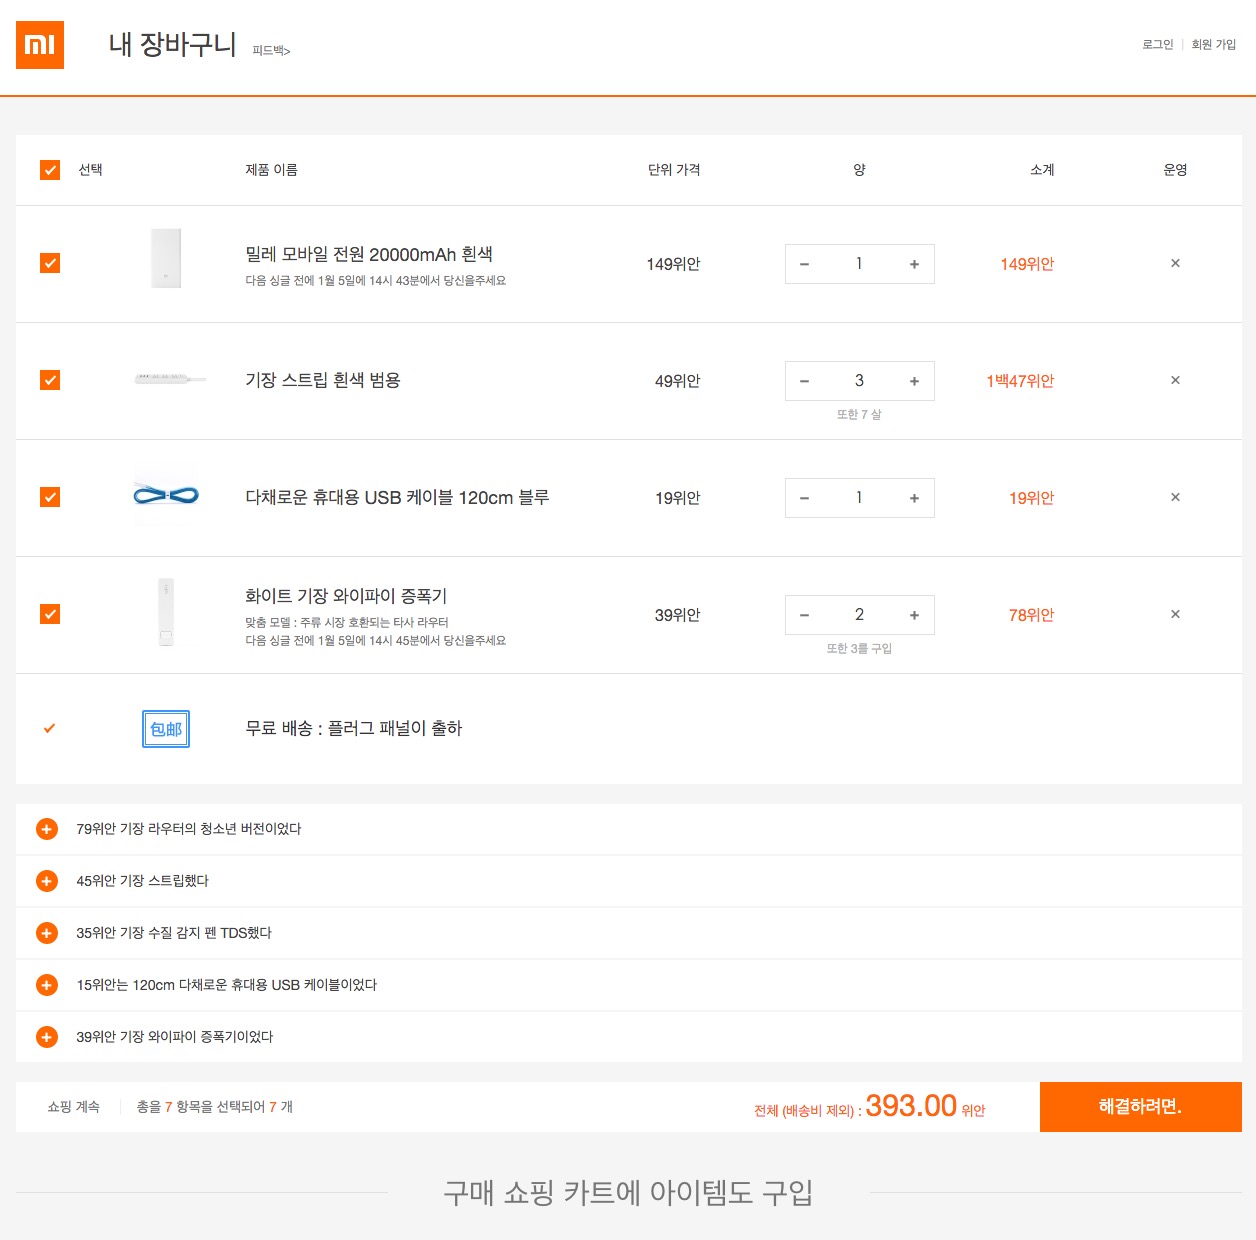The width and height of the screenshot is (1256, 1240).
Task: Toggle the select-all checkbox in header
Action: click(50, 170)
